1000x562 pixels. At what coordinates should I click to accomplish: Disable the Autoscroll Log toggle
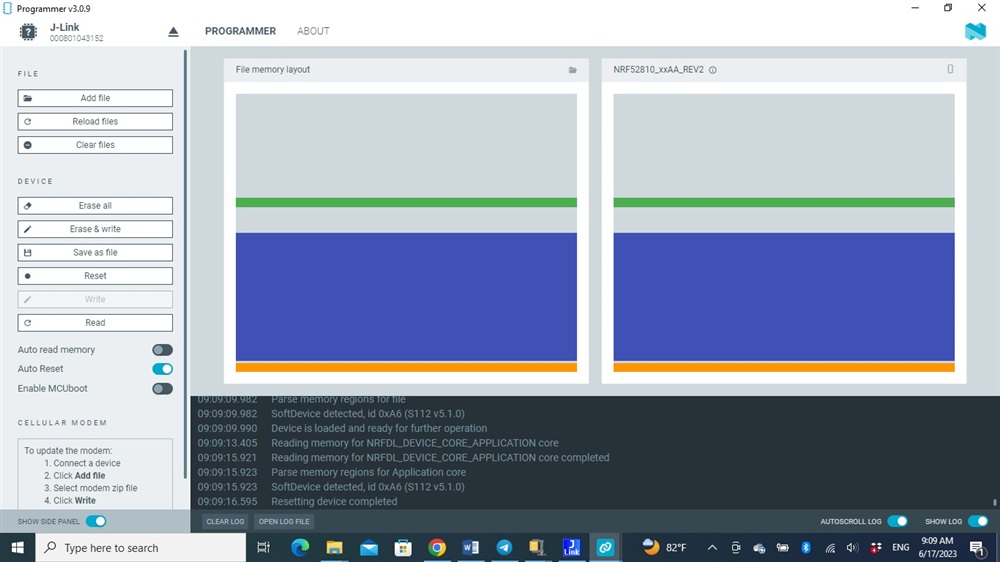[x=897, y=521]
